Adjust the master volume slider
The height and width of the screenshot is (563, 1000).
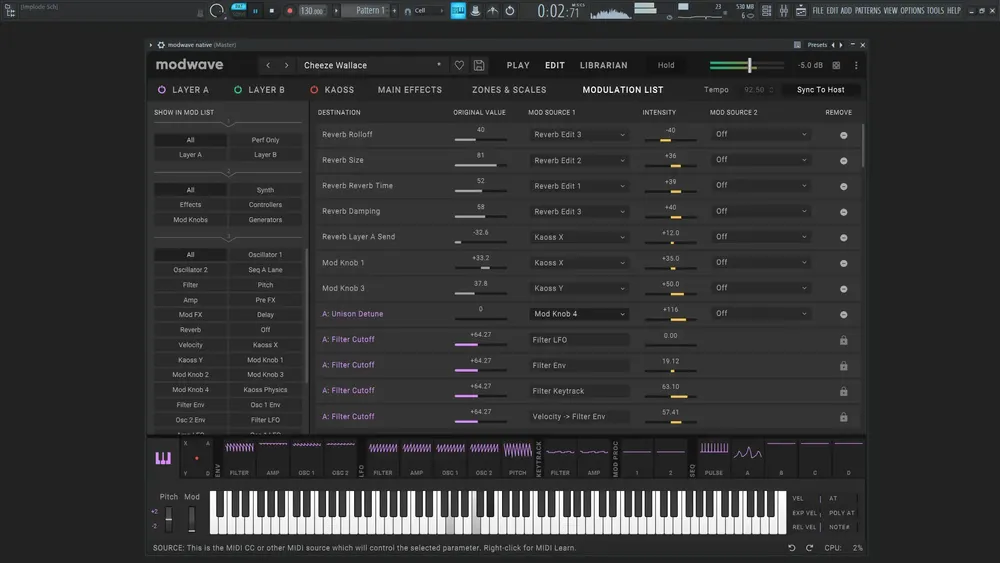pyautogui.click(x=747, y=65)
